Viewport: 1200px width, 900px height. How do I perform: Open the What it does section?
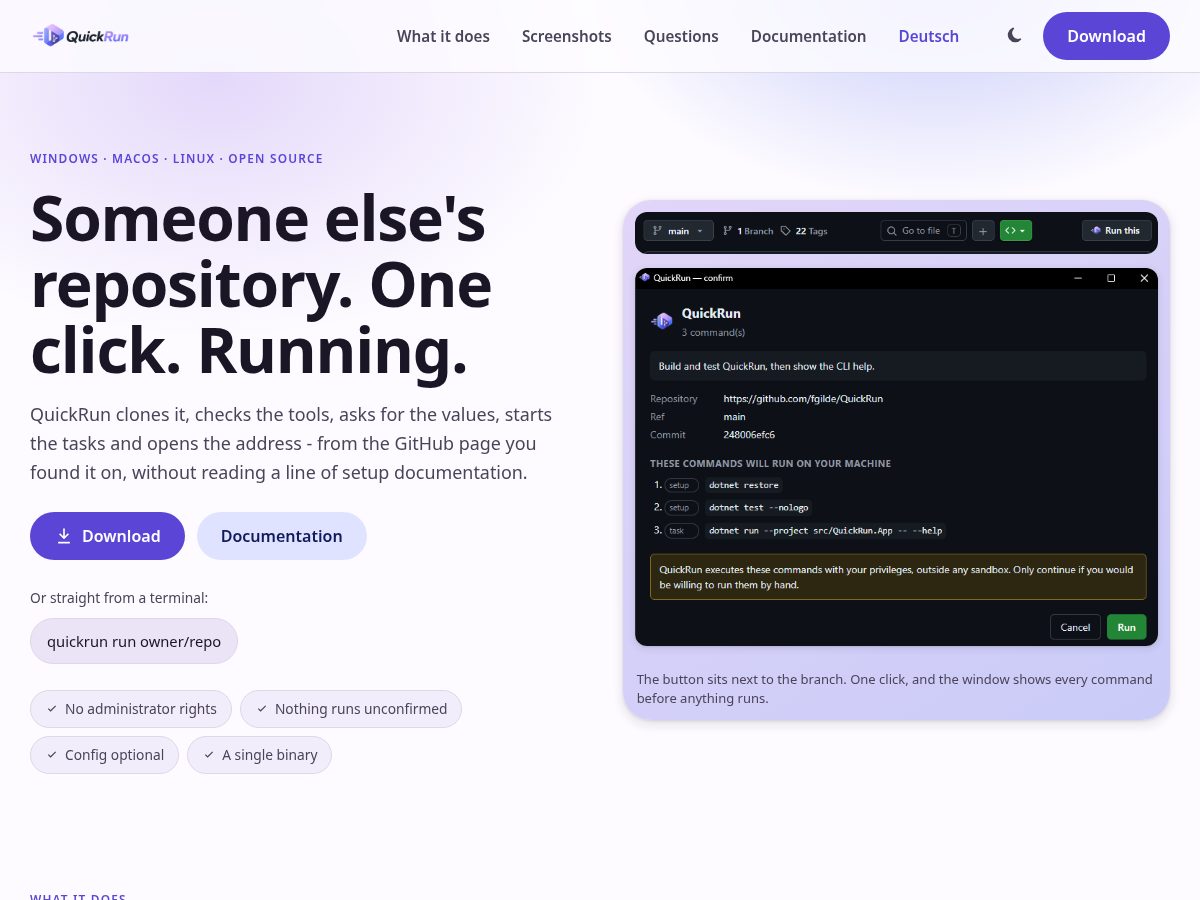(x=443, y=36)
